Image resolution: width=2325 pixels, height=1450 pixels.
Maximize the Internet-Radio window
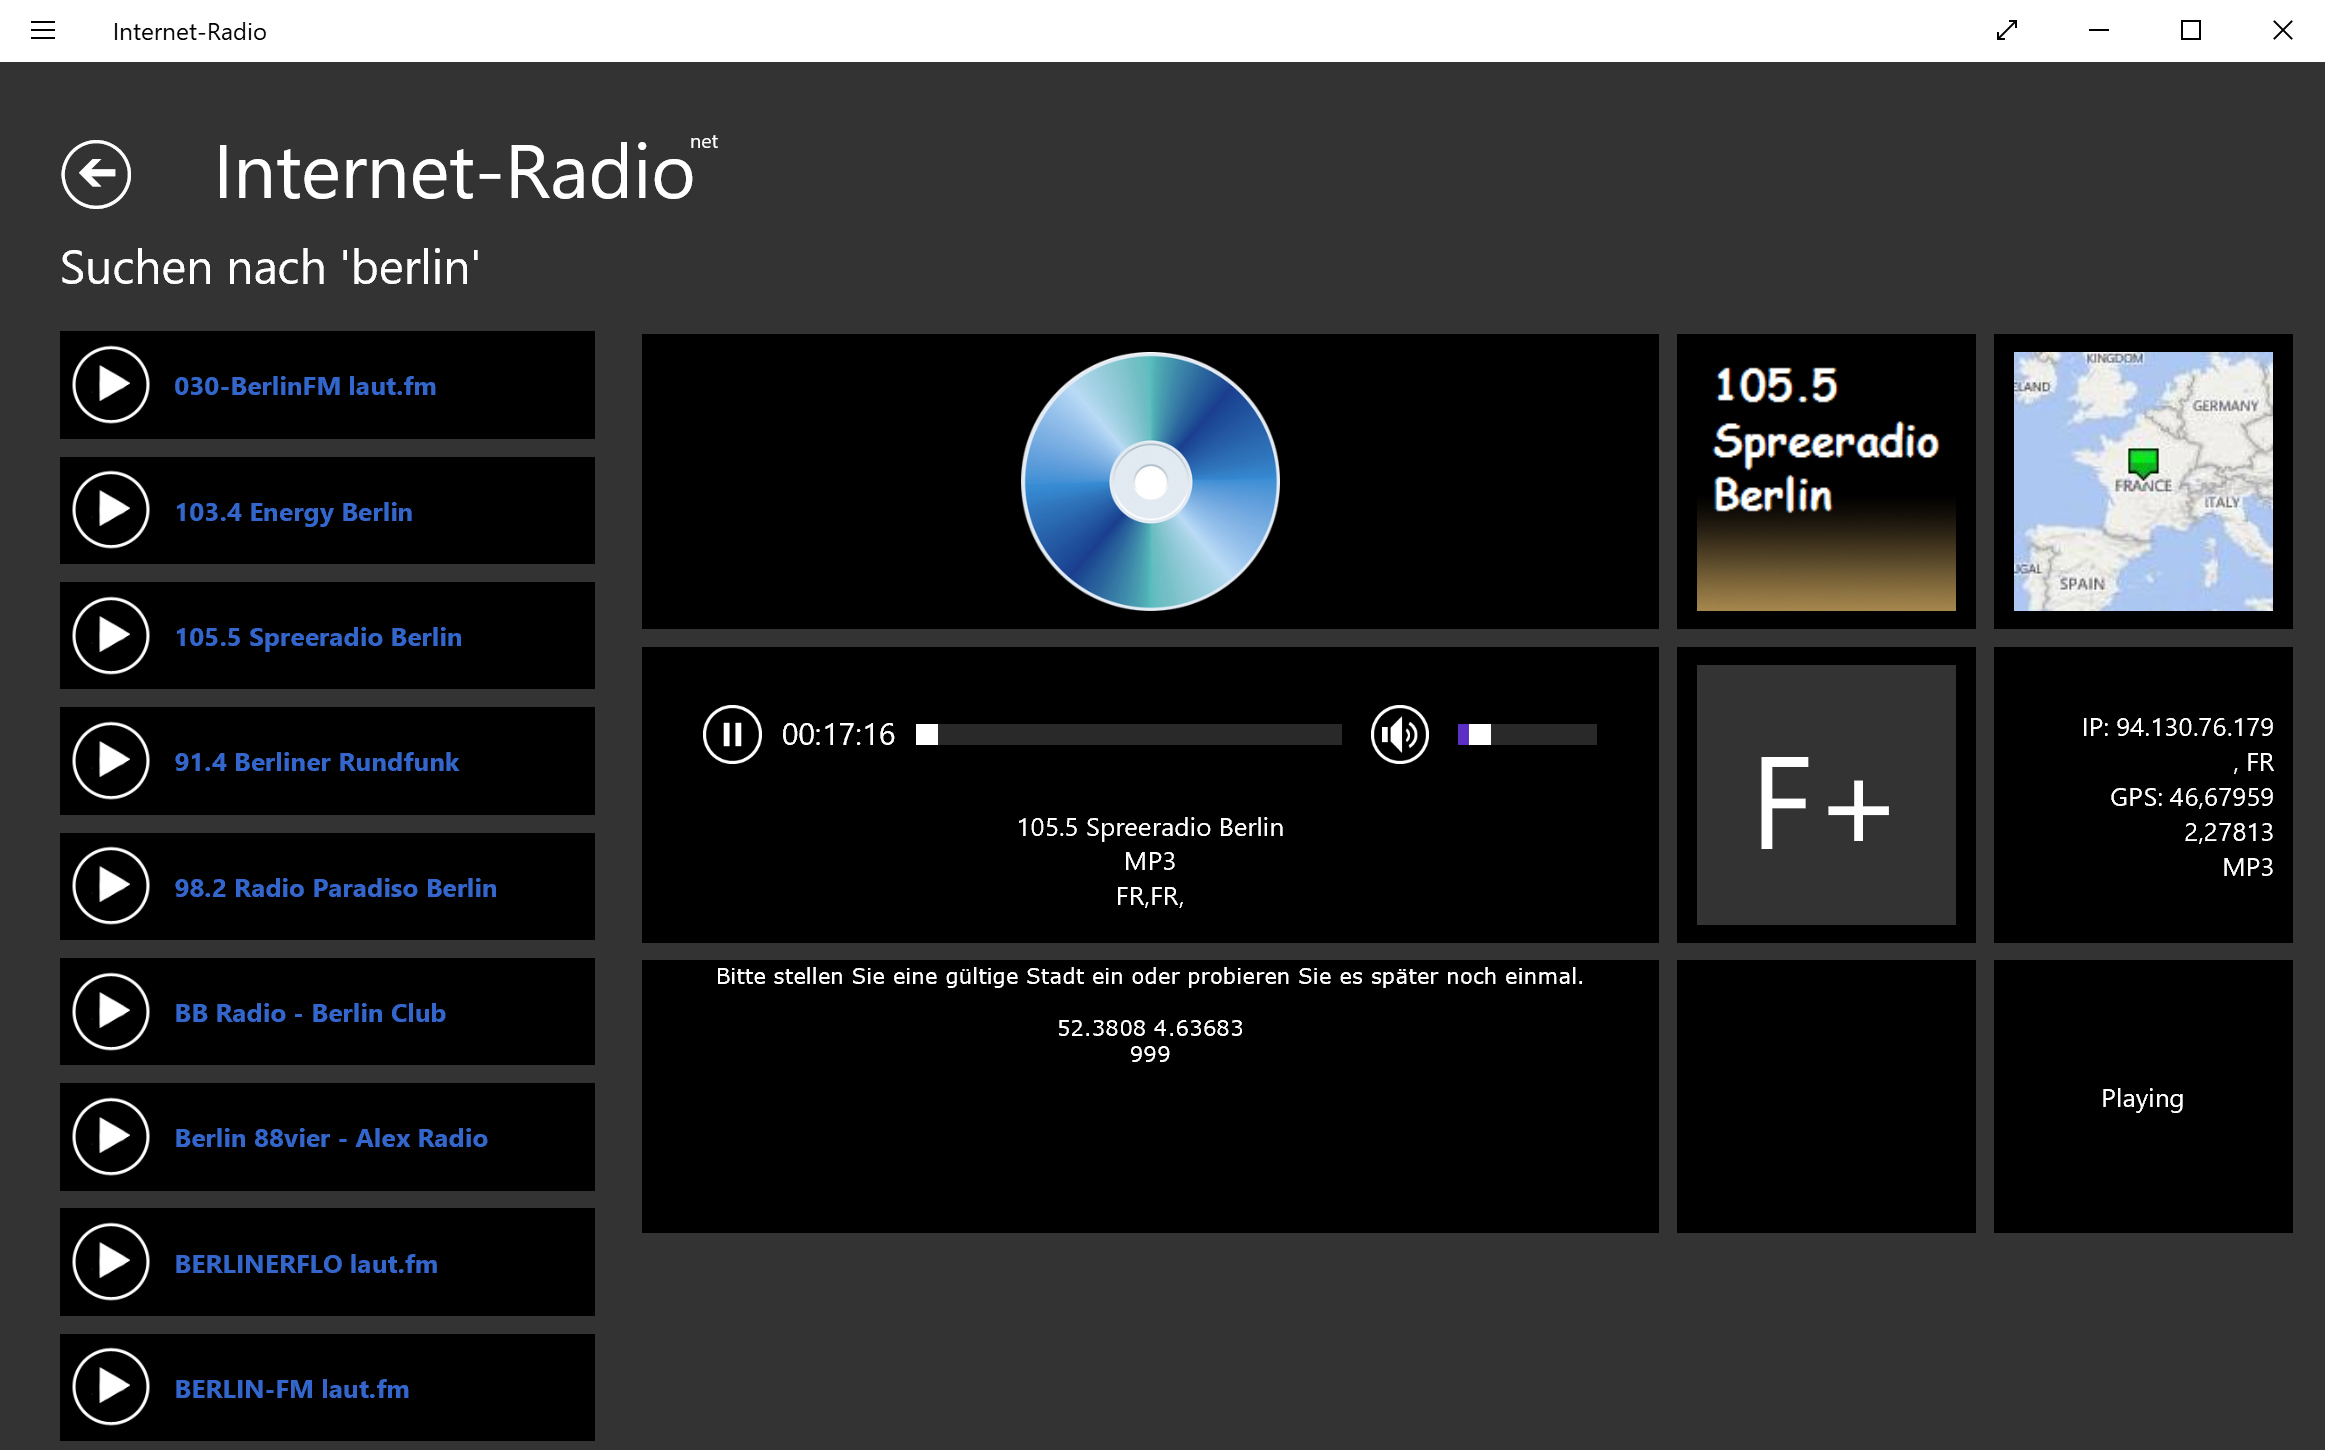(2191, 31)
